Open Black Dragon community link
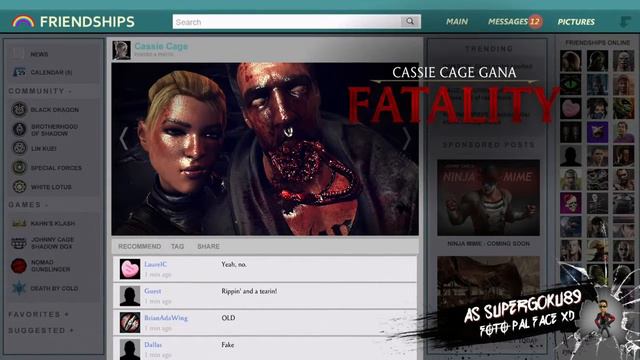 pos(55,110)
